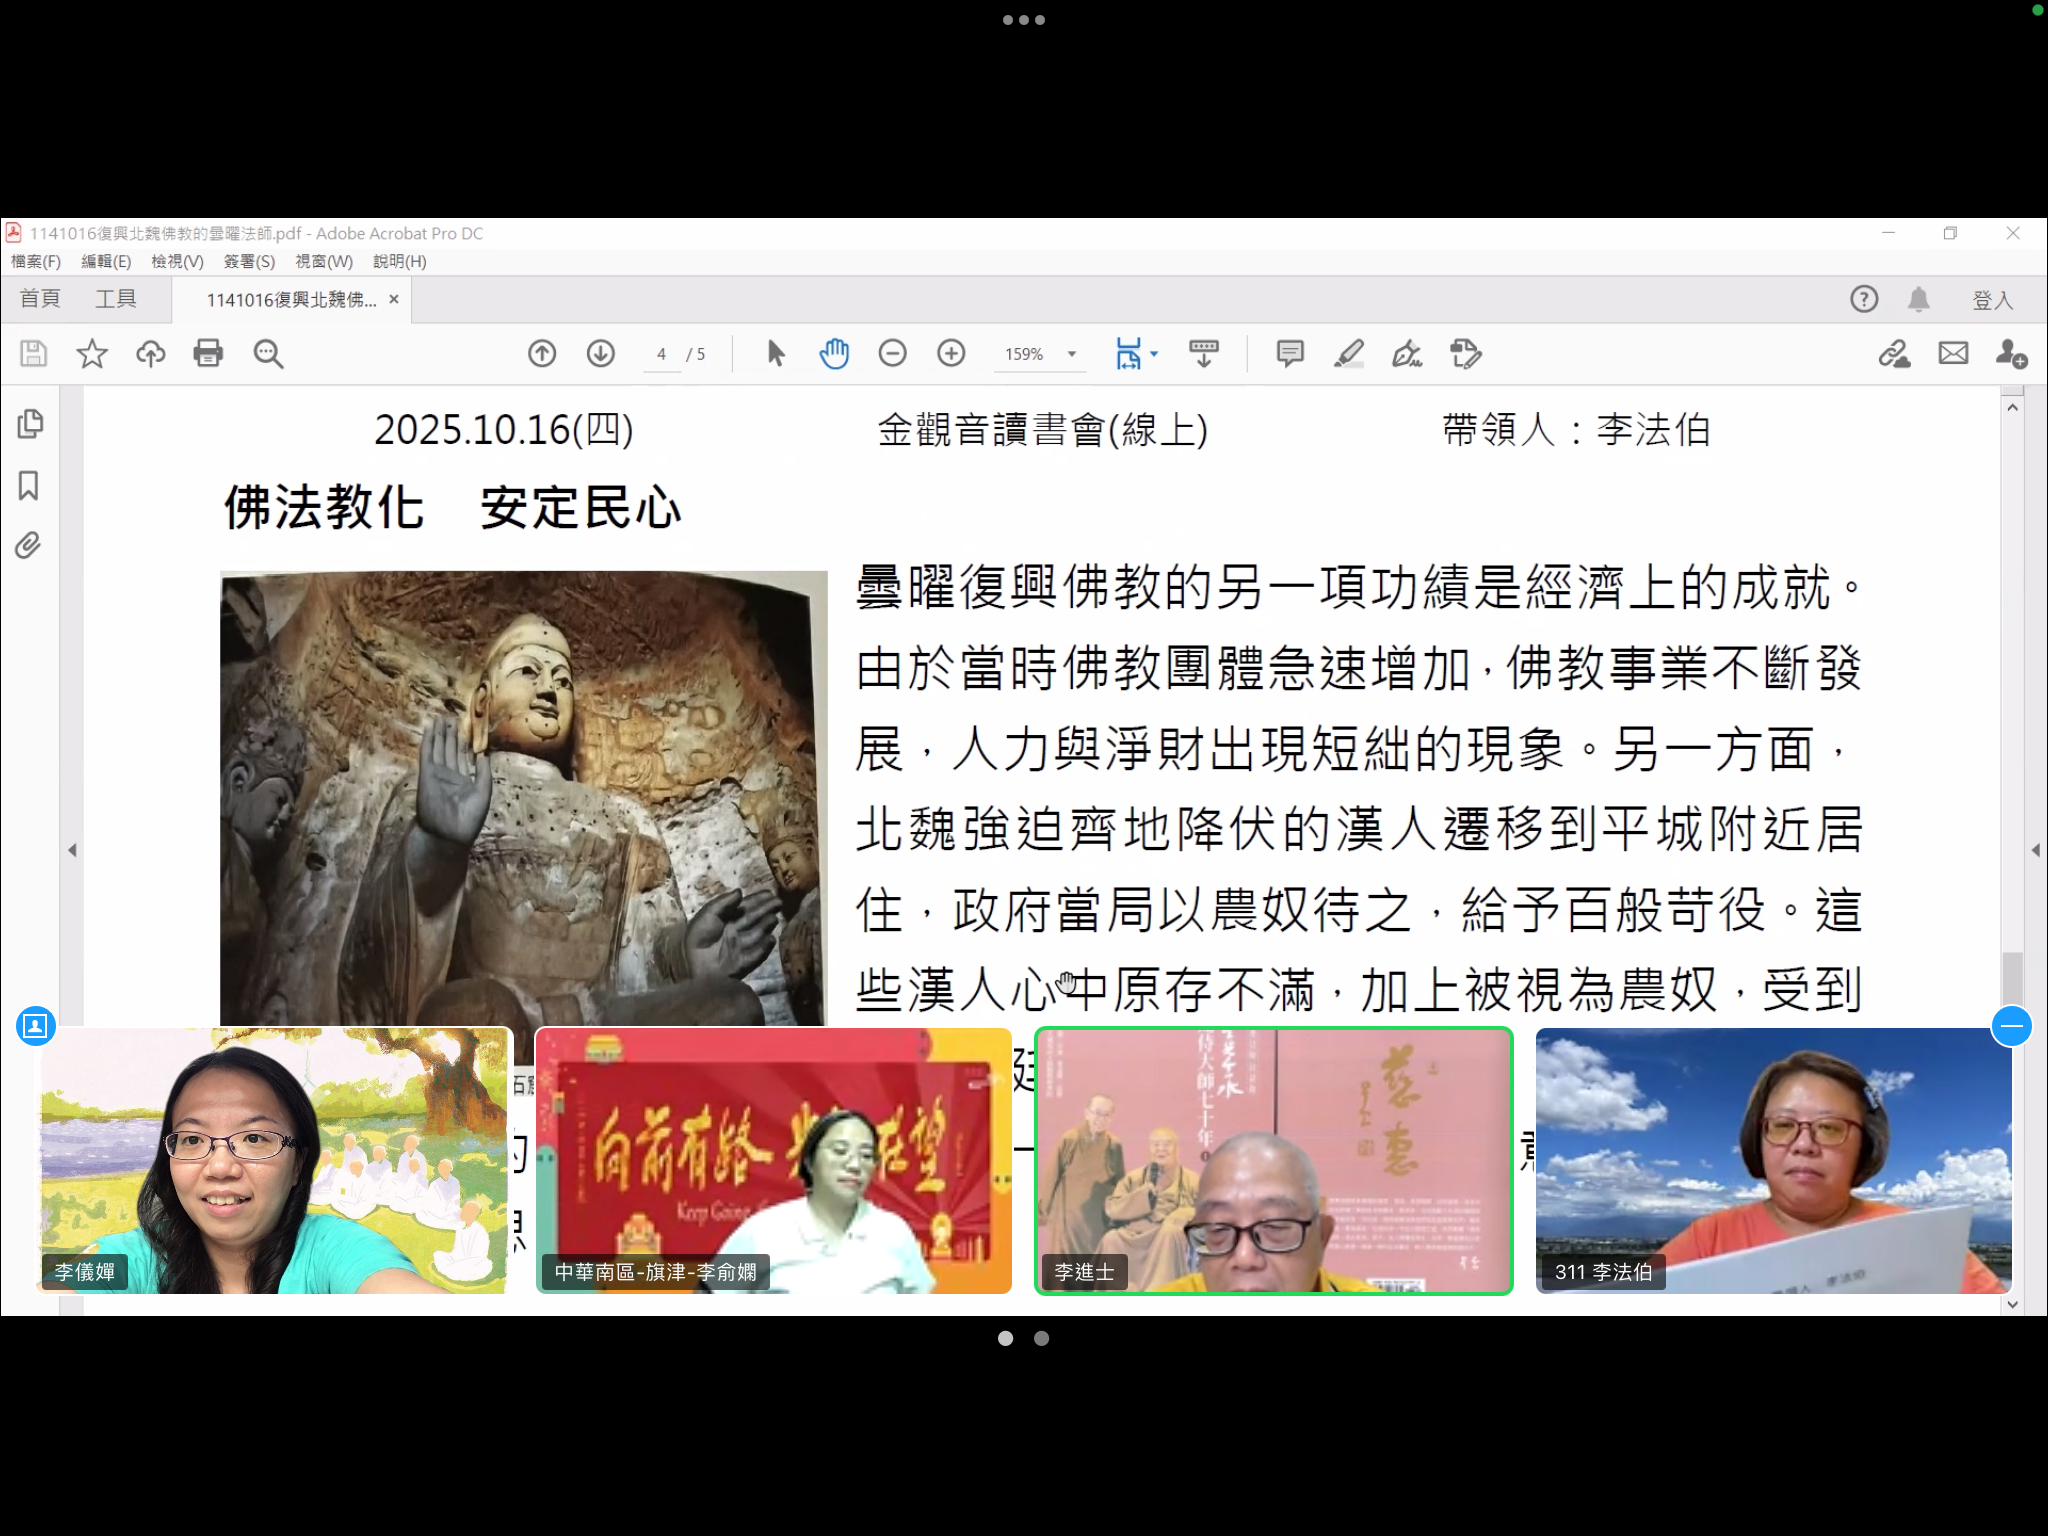Expand the 159% zoom level dropdown

(x=1072, y=354)
